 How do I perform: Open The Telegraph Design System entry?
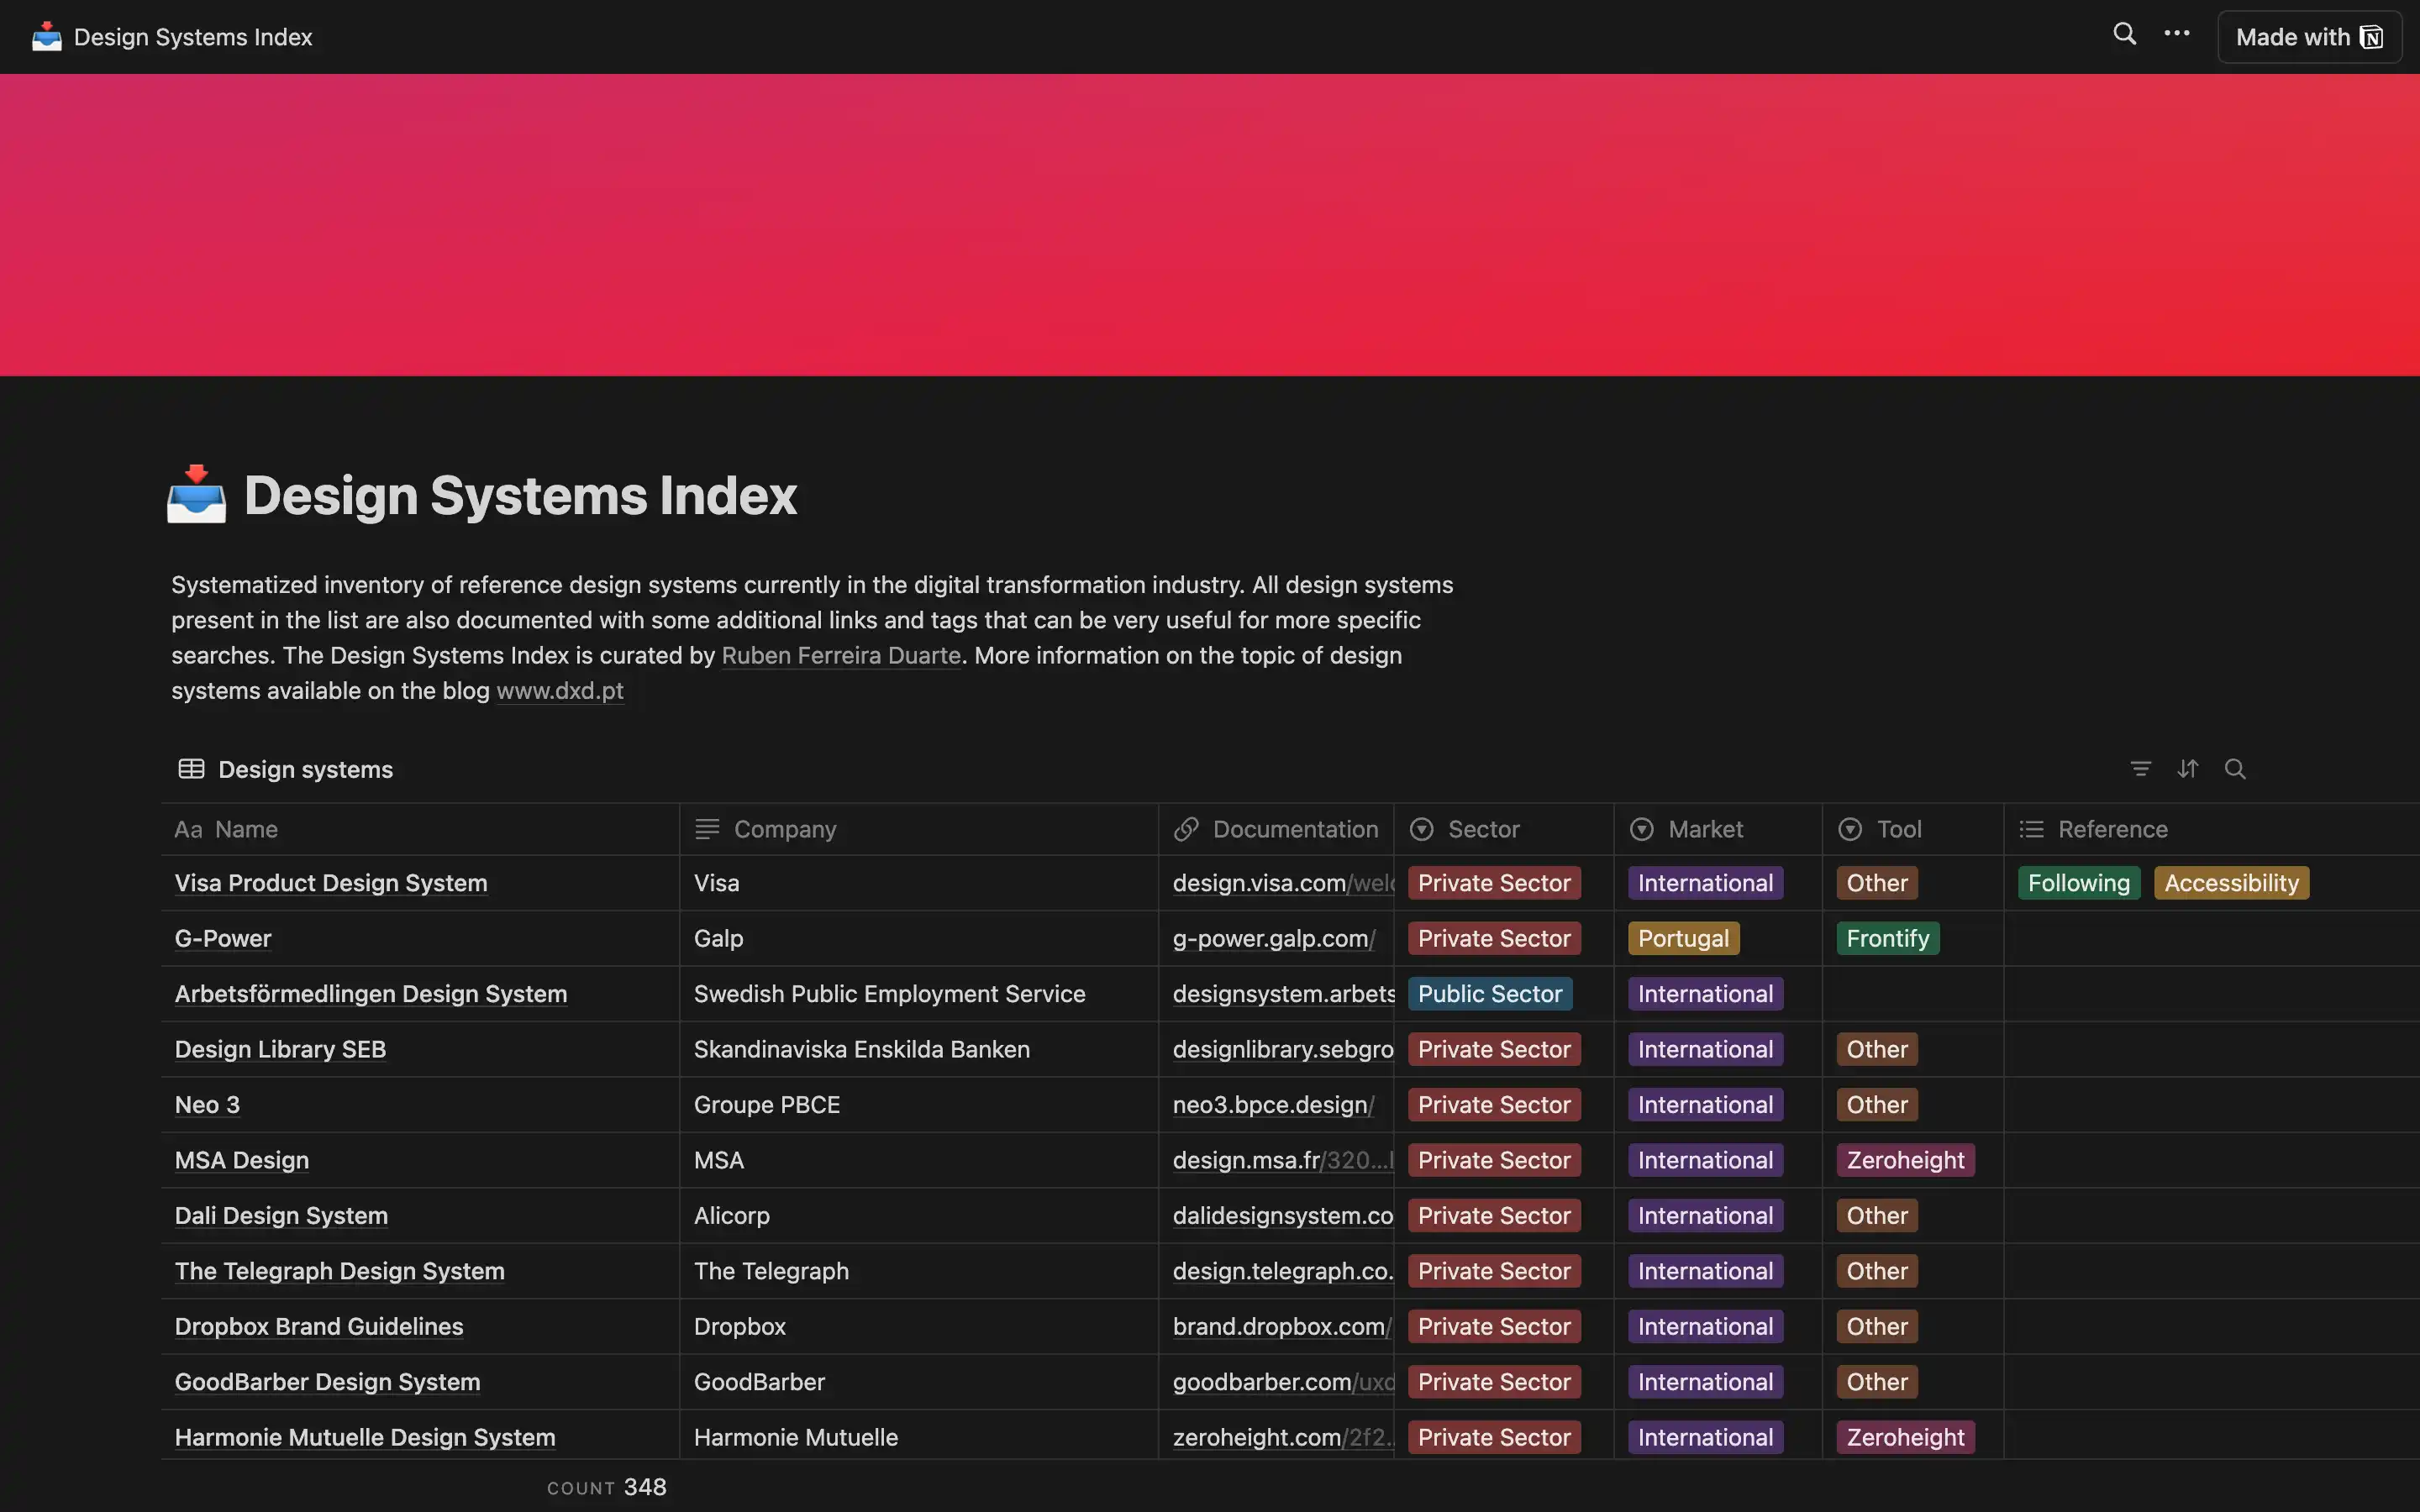pyautogui.click(x=340, y=1271)
